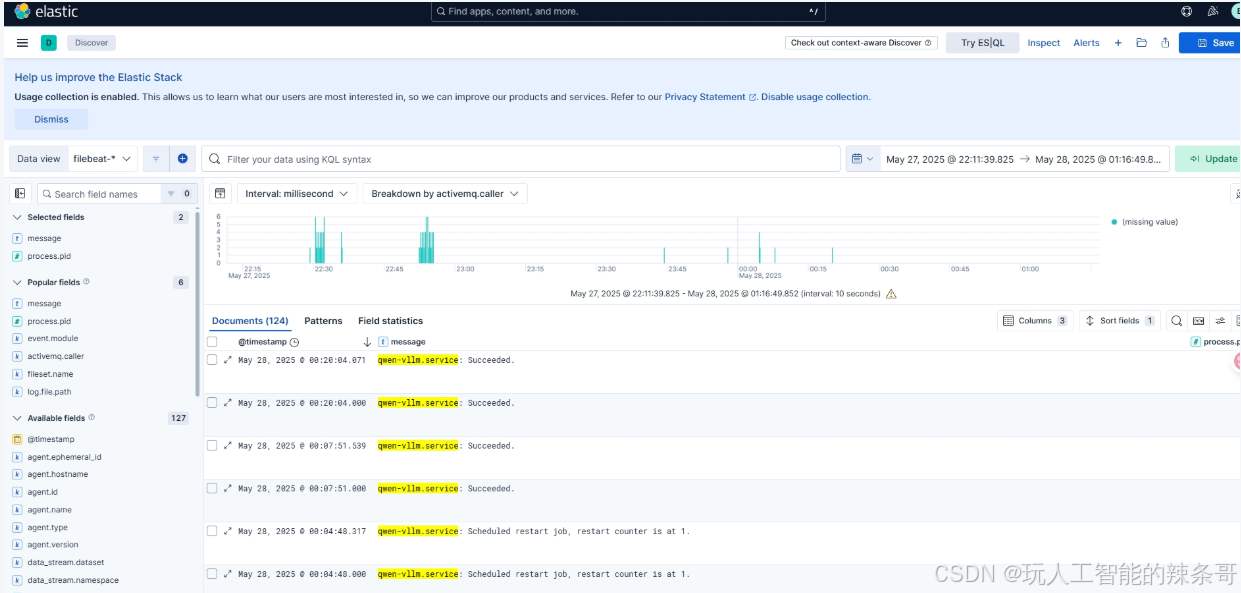
Task: Select the checkbox for the 00:07:51.539 row
Action: 212,446
